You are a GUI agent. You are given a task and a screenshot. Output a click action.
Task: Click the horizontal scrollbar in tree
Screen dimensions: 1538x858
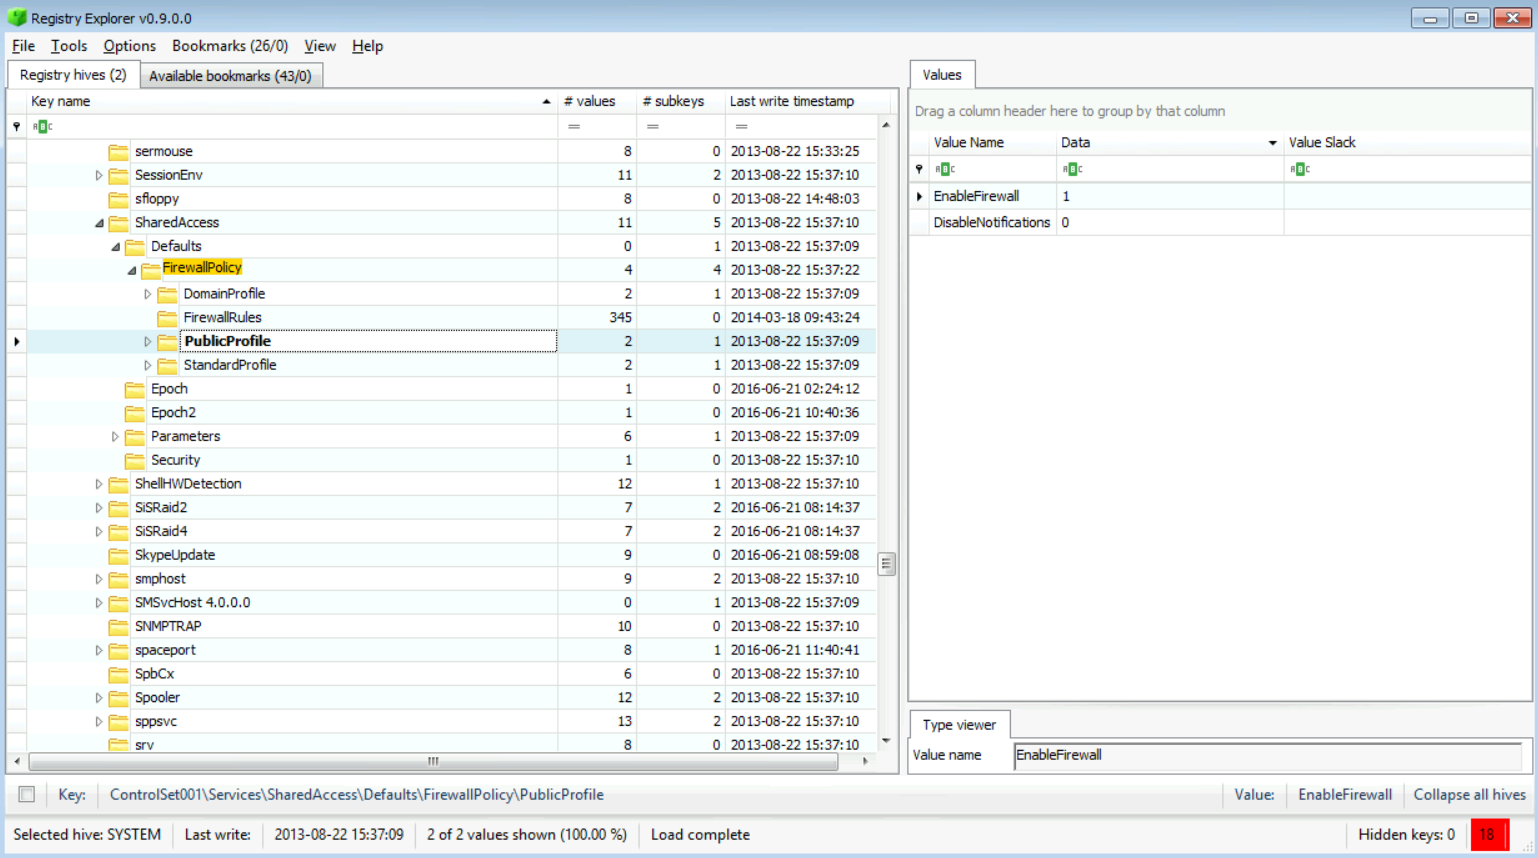[433, 762]
